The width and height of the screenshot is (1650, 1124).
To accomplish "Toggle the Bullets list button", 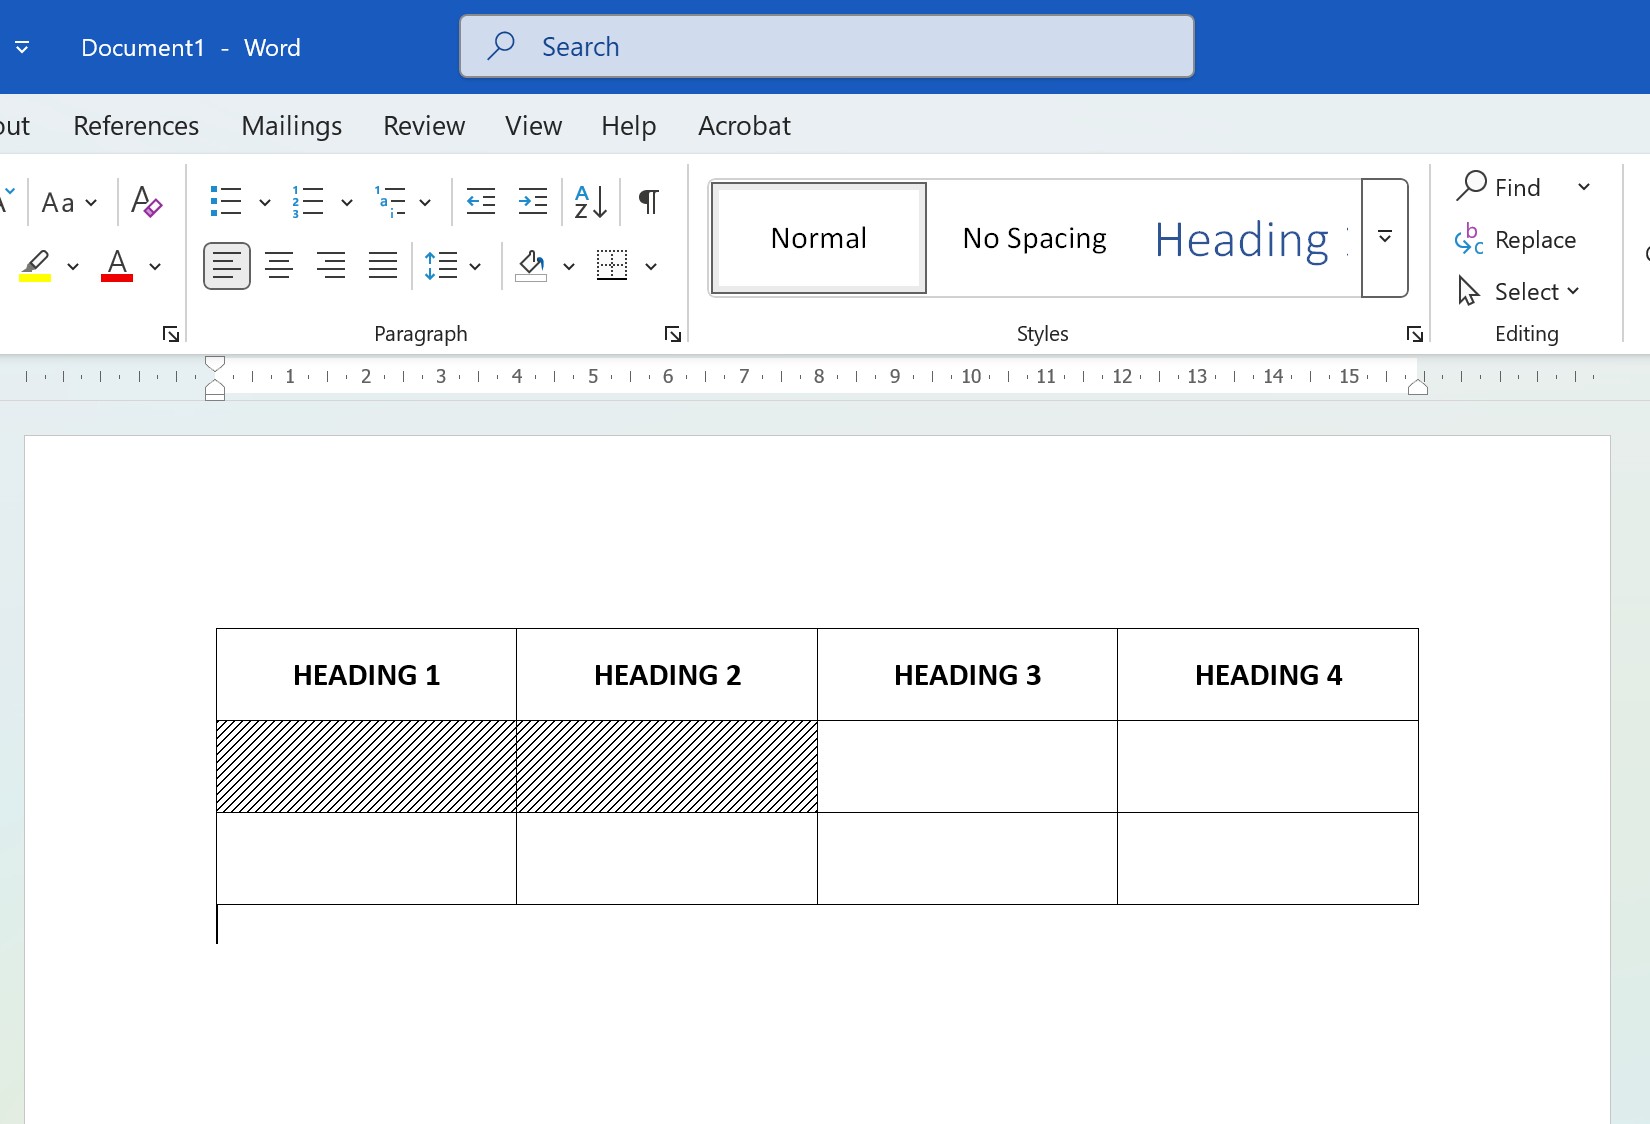I will [224, 202].
